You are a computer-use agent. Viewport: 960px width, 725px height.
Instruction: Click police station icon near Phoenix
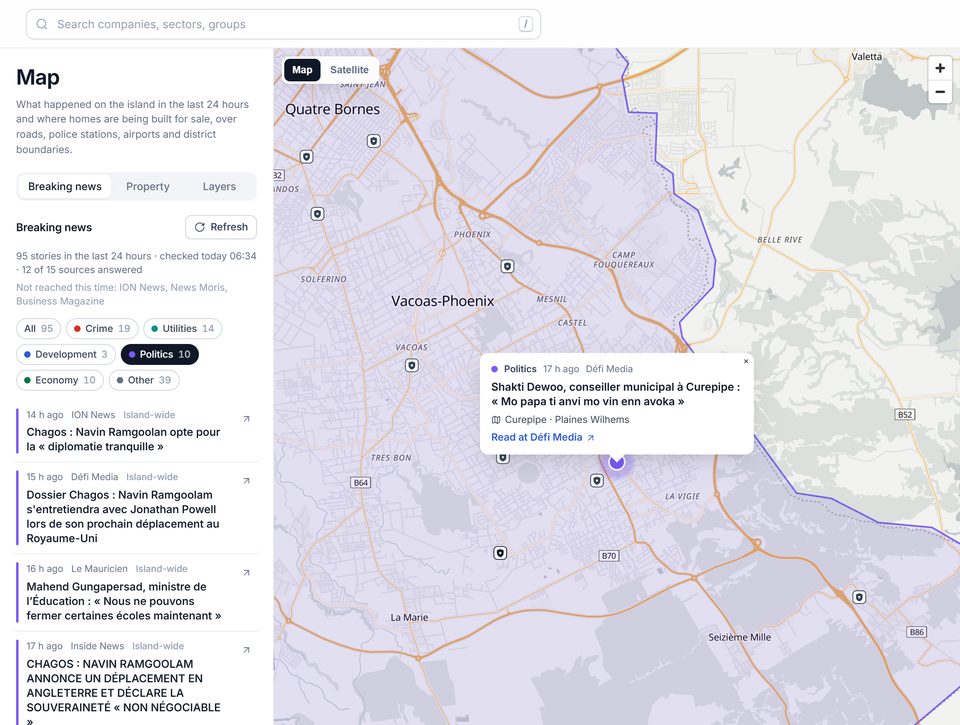tap(507, 266)
